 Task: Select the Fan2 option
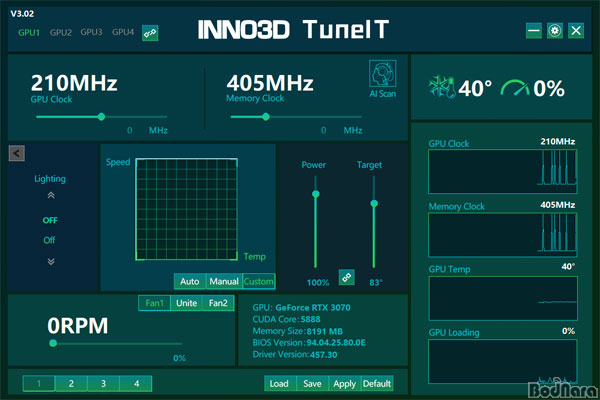tap(218, 303)
